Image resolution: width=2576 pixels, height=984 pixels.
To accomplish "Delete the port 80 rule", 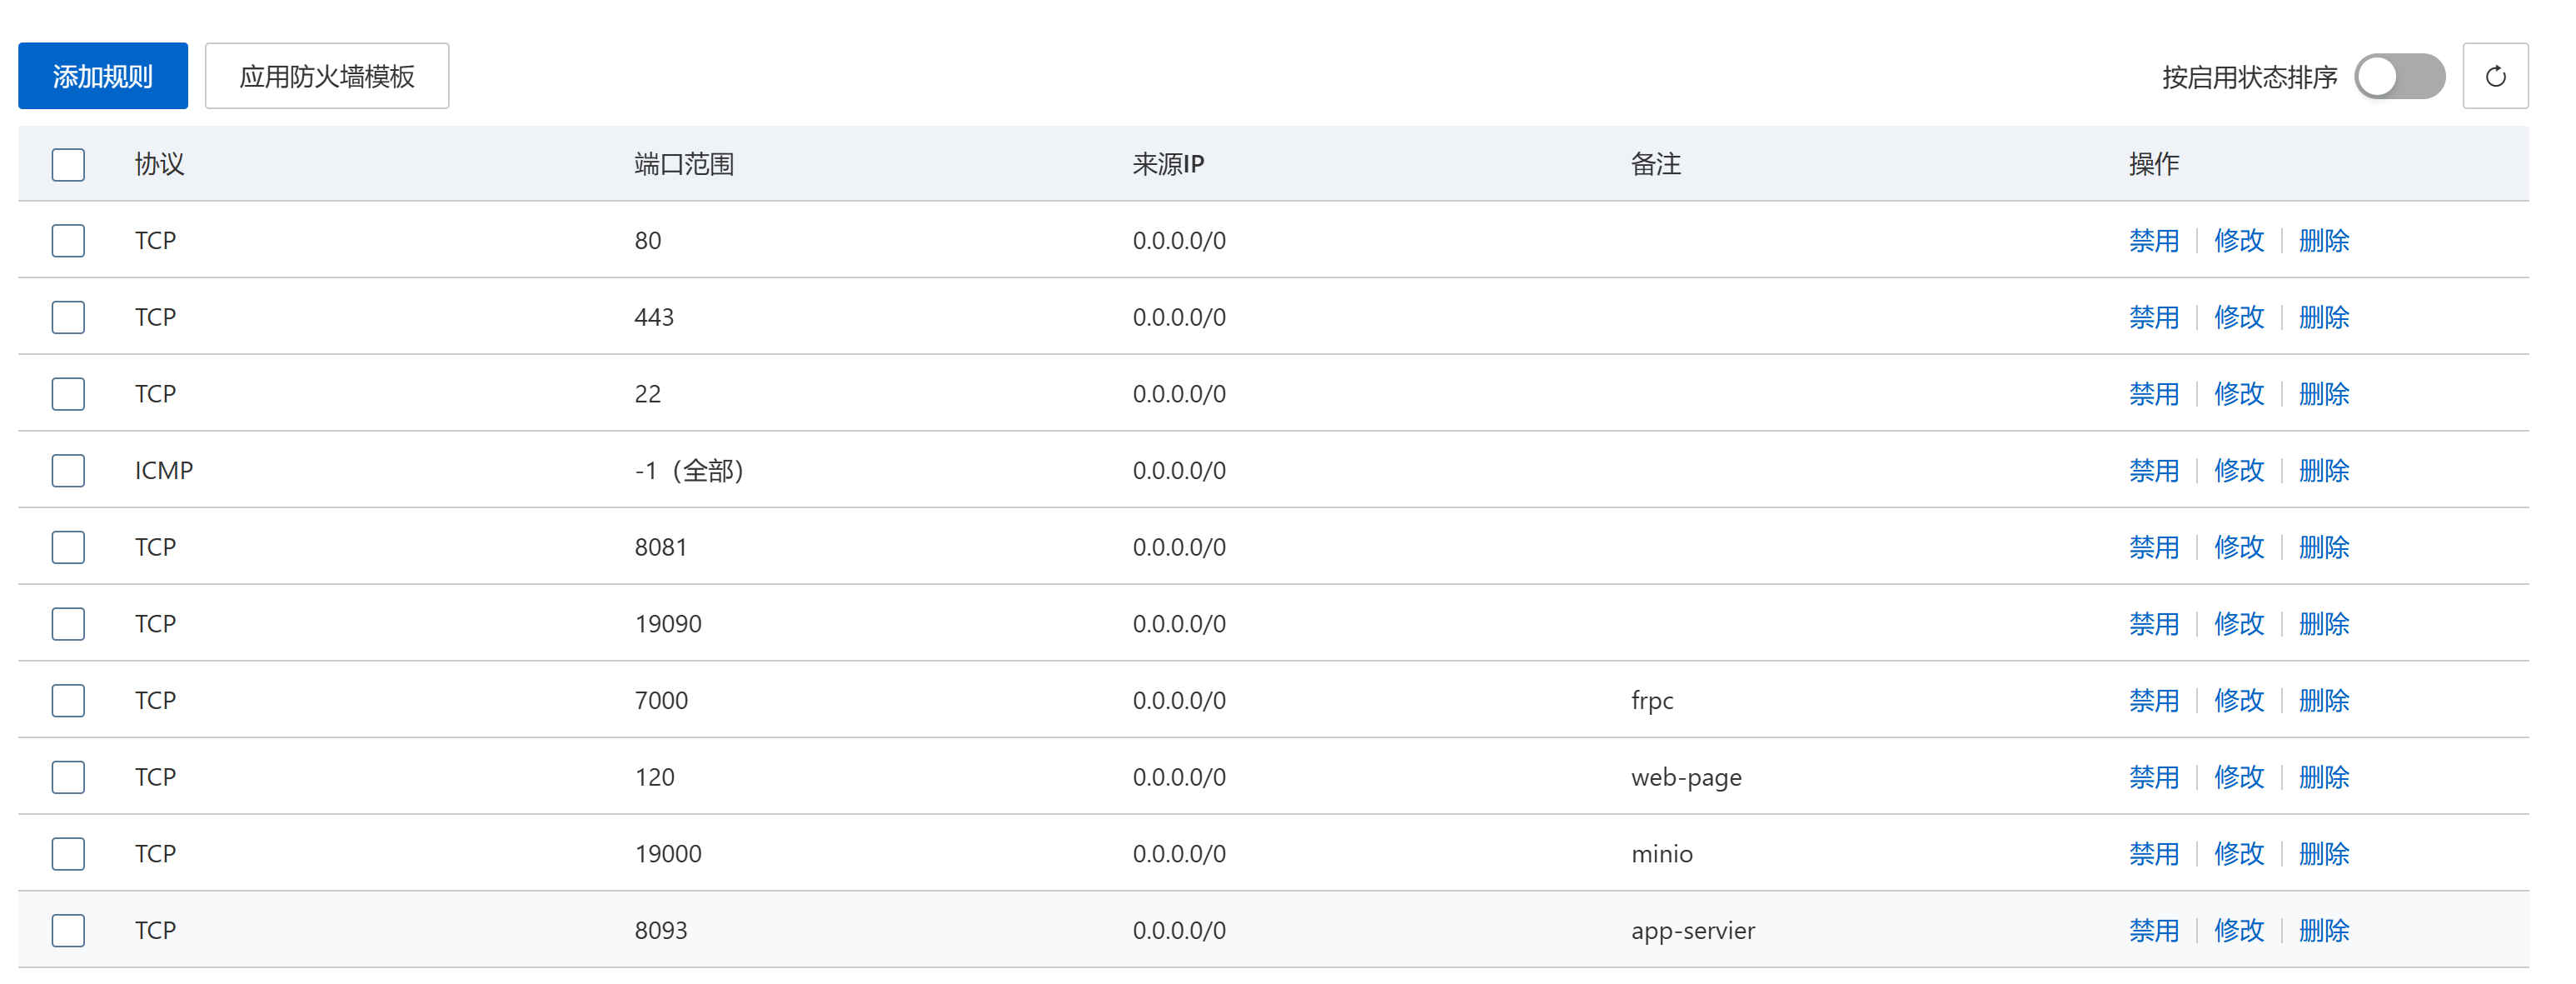I will 2323,240.
